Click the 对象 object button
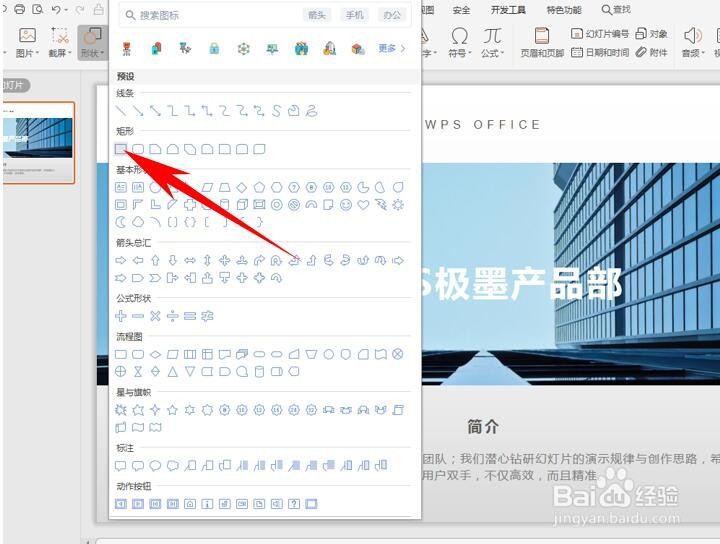 (652, 34)
